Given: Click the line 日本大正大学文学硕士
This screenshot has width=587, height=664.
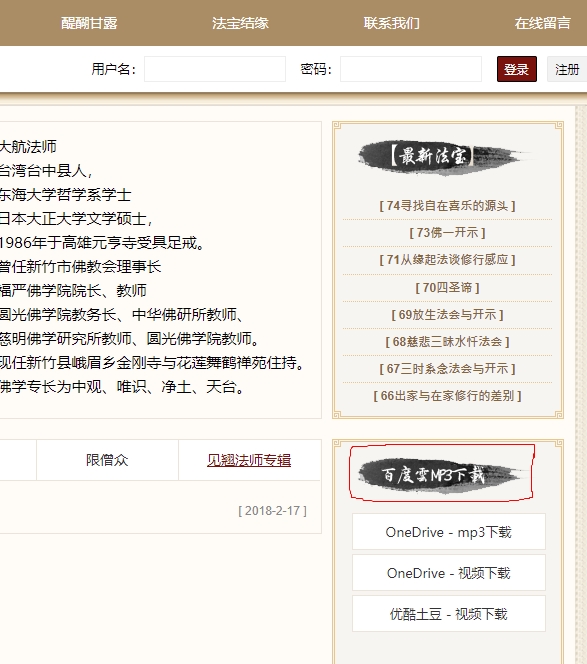Looking at the screenshot, I should (76, 219).
